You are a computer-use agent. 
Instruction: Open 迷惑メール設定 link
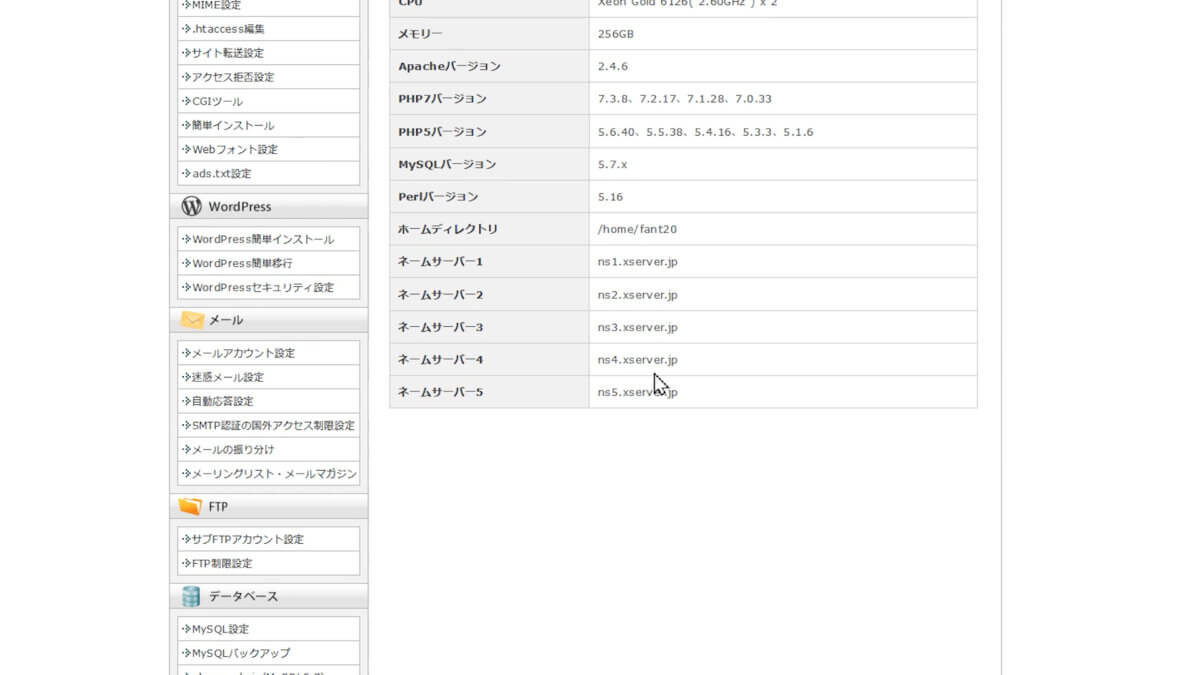pyautogui.click(x=228, y=377)
